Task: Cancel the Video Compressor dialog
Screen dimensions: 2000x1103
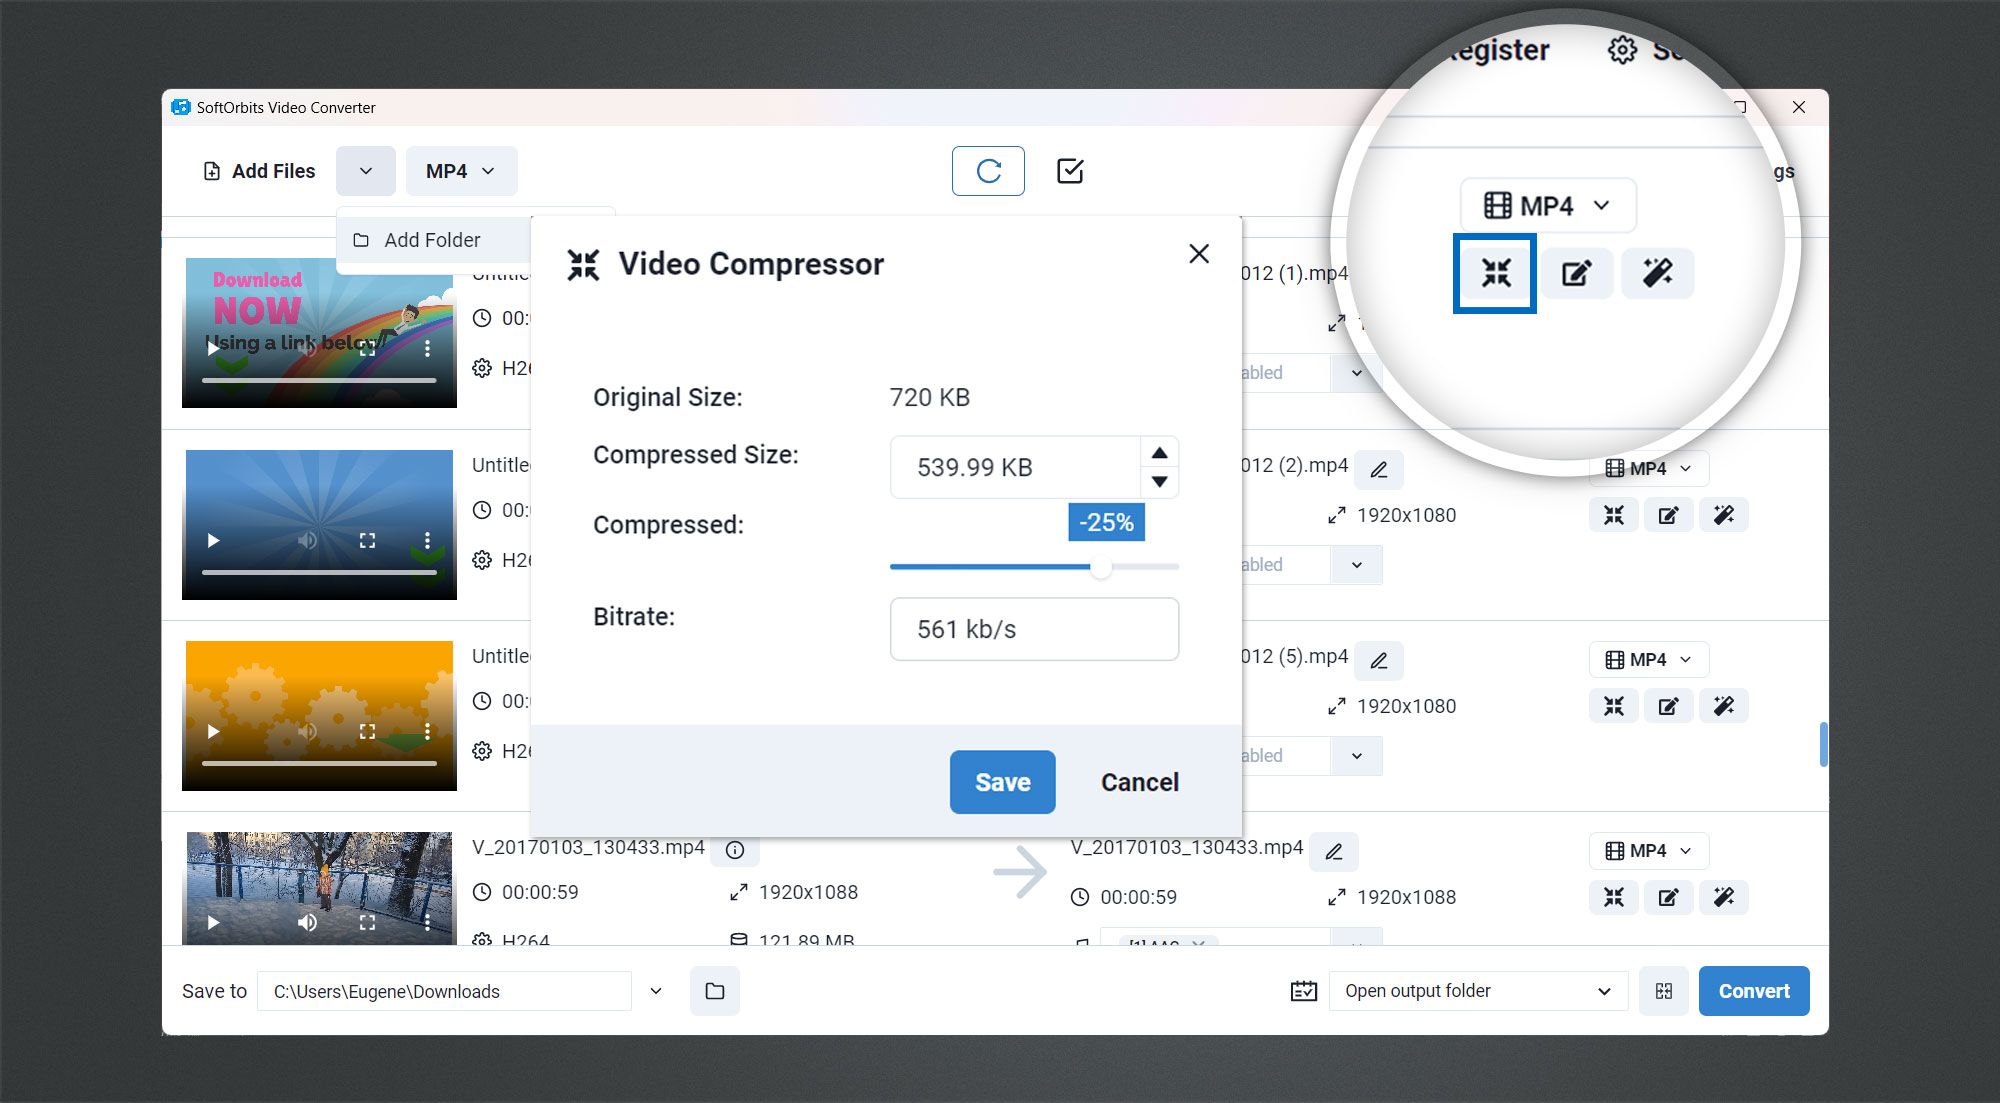Action: tap(1139, 781)
